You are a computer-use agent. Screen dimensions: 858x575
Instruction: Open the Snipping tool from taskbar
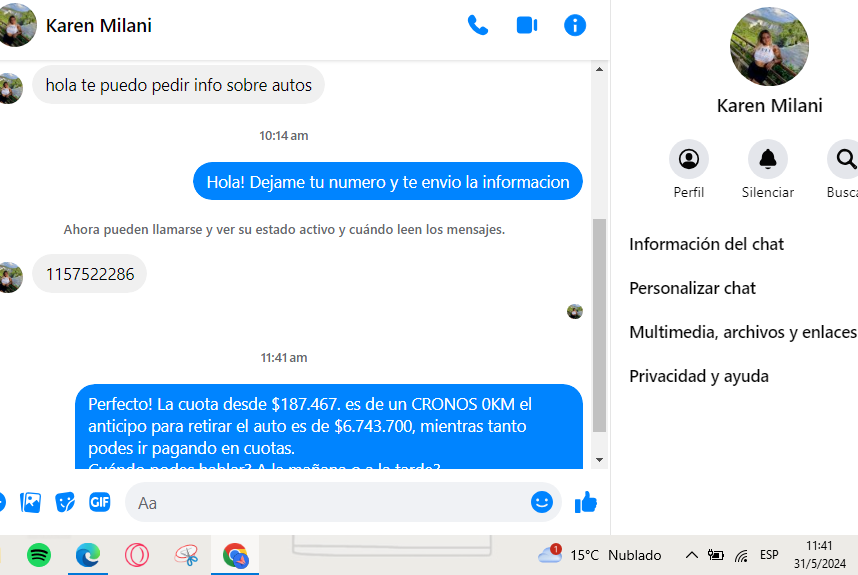[x=186, y=555]
